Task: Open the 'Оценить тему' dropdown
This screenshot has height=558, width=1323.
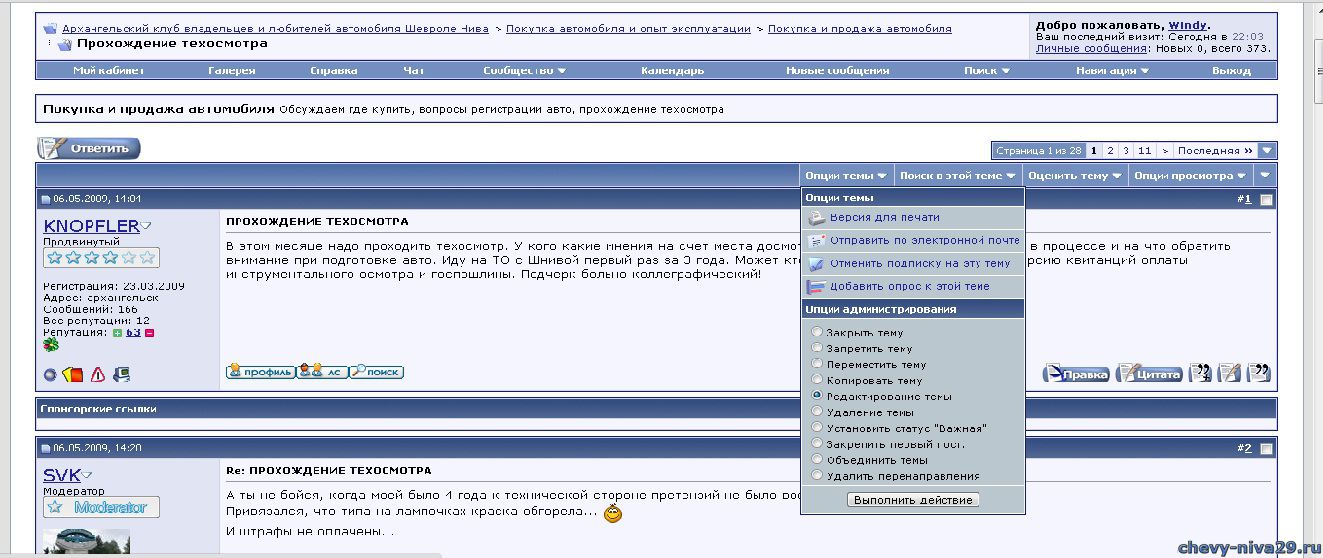Action: tap(1074, 176)
